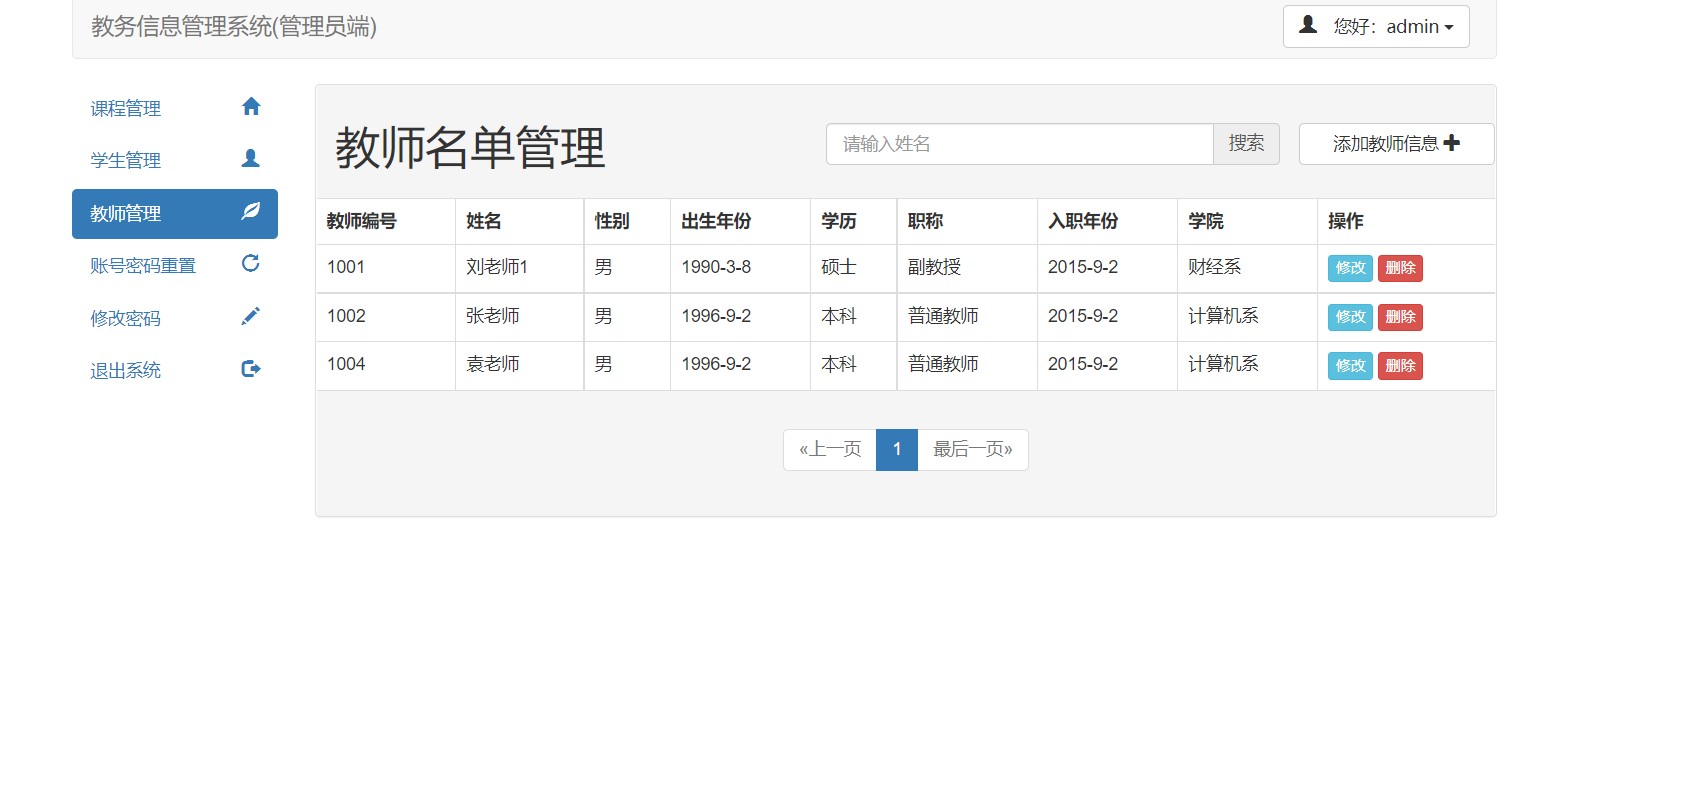Image resolution: width=1693 pixels, height=789 pixels.
Task: Select 教师管理 sidebar item
Action: coord(175,214)
